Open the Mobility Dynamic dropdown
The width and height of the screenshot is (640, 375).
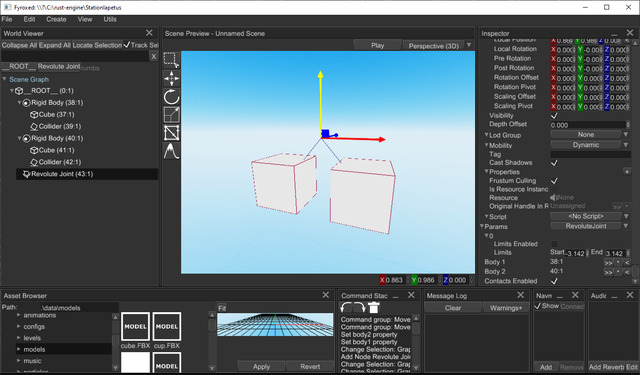[590, 145]
